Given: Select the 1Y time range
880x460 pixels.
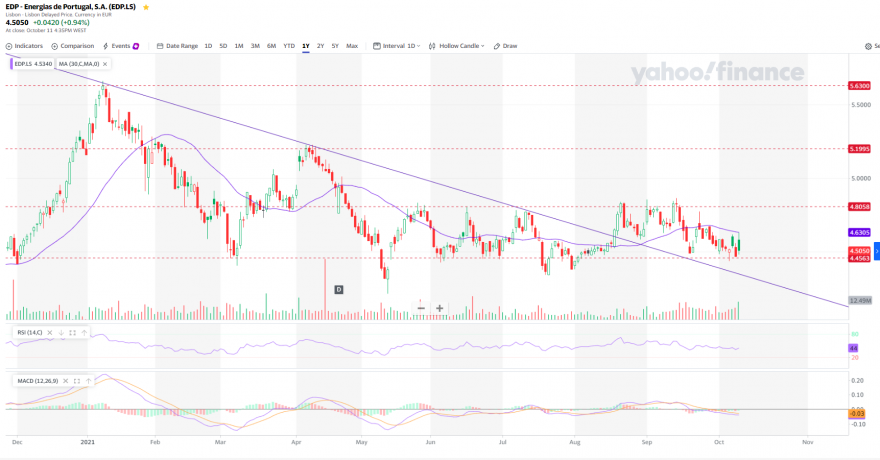Looking at the screenshot, I should [306, 46].
